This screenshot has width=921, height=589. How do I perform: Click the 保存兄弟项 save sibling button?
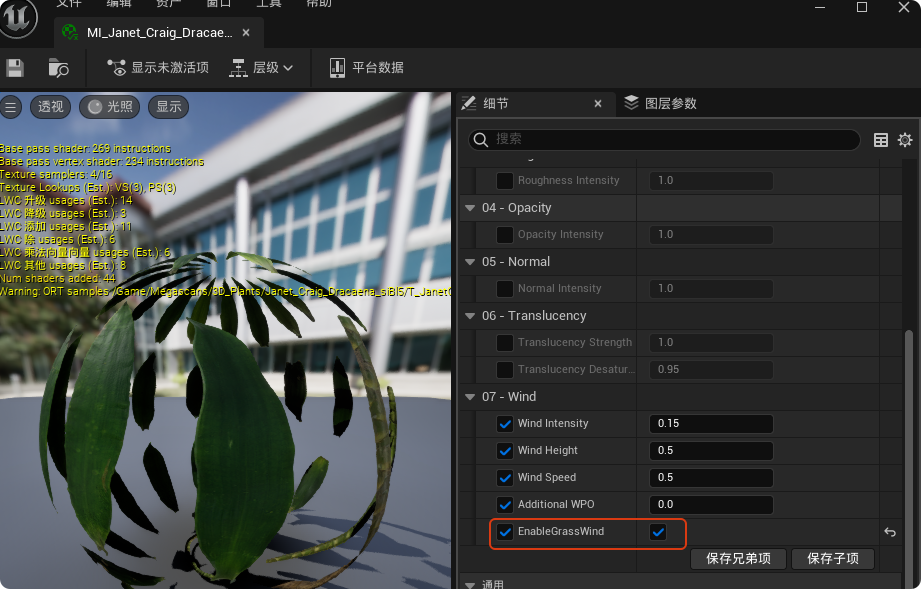pyautogui.click(x=738, y=558)
